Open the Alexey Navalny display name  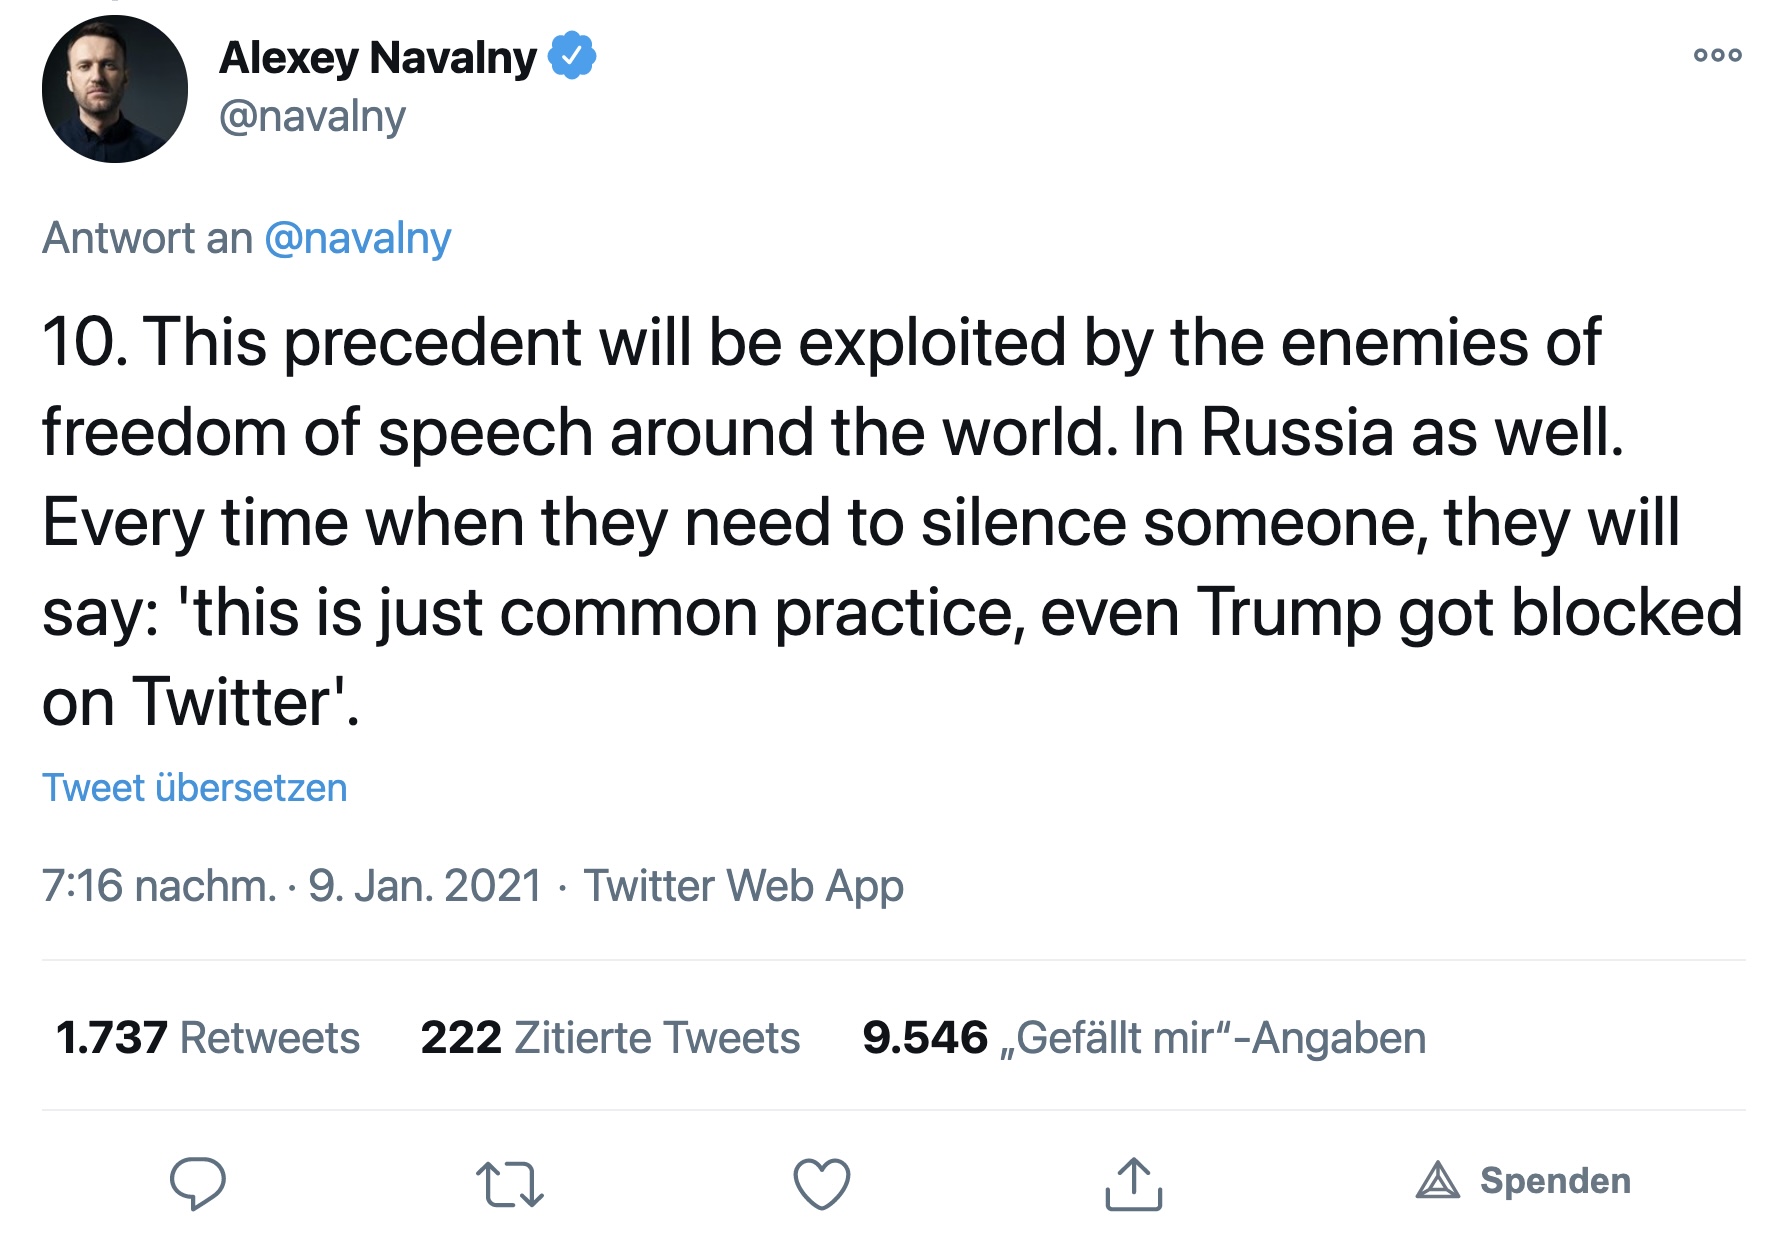click(x=378, y=58)
